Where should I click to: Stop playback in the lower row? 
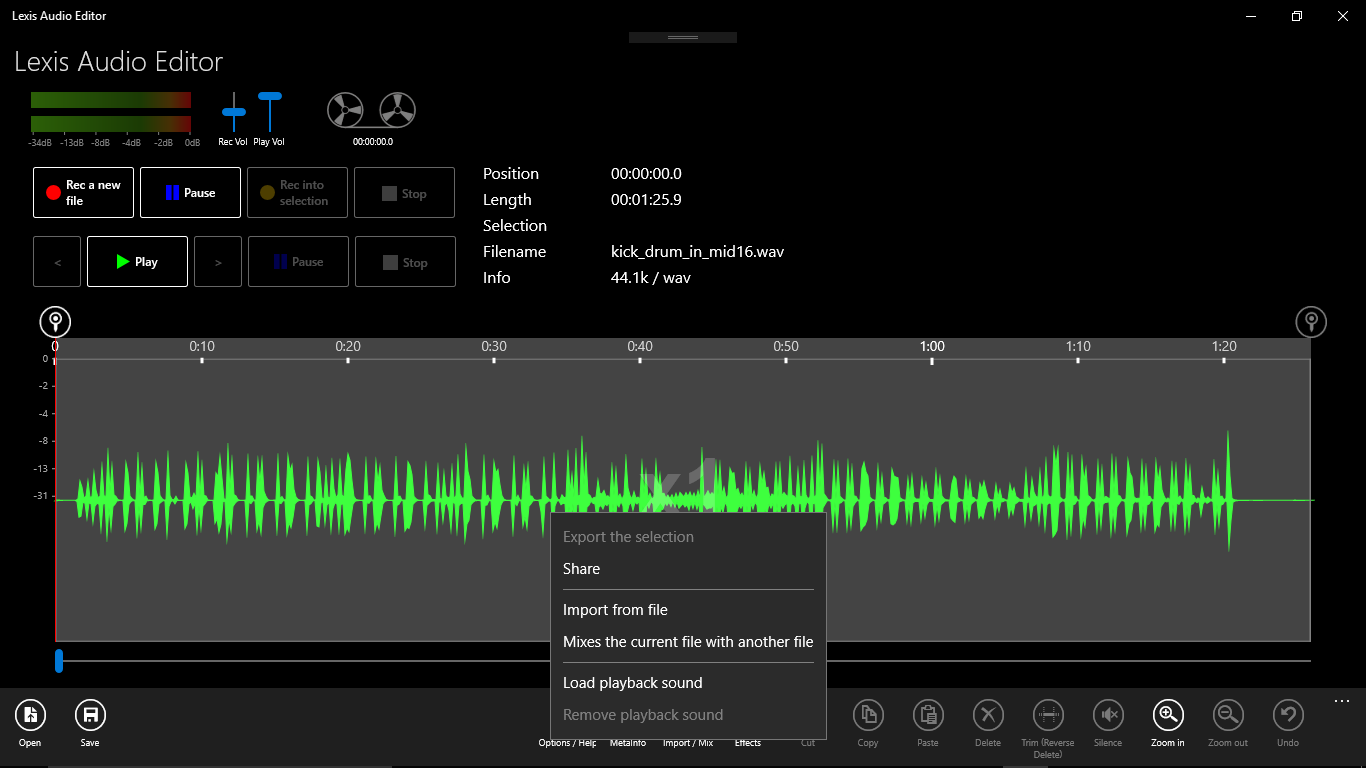[x=405, y=262]
